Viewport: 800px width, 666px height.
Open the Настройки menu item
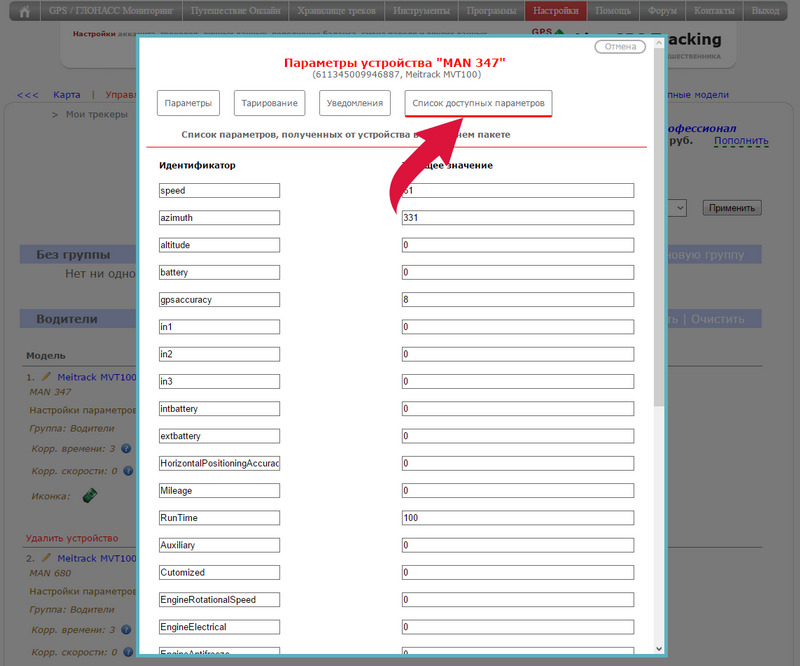pos(555,12)
